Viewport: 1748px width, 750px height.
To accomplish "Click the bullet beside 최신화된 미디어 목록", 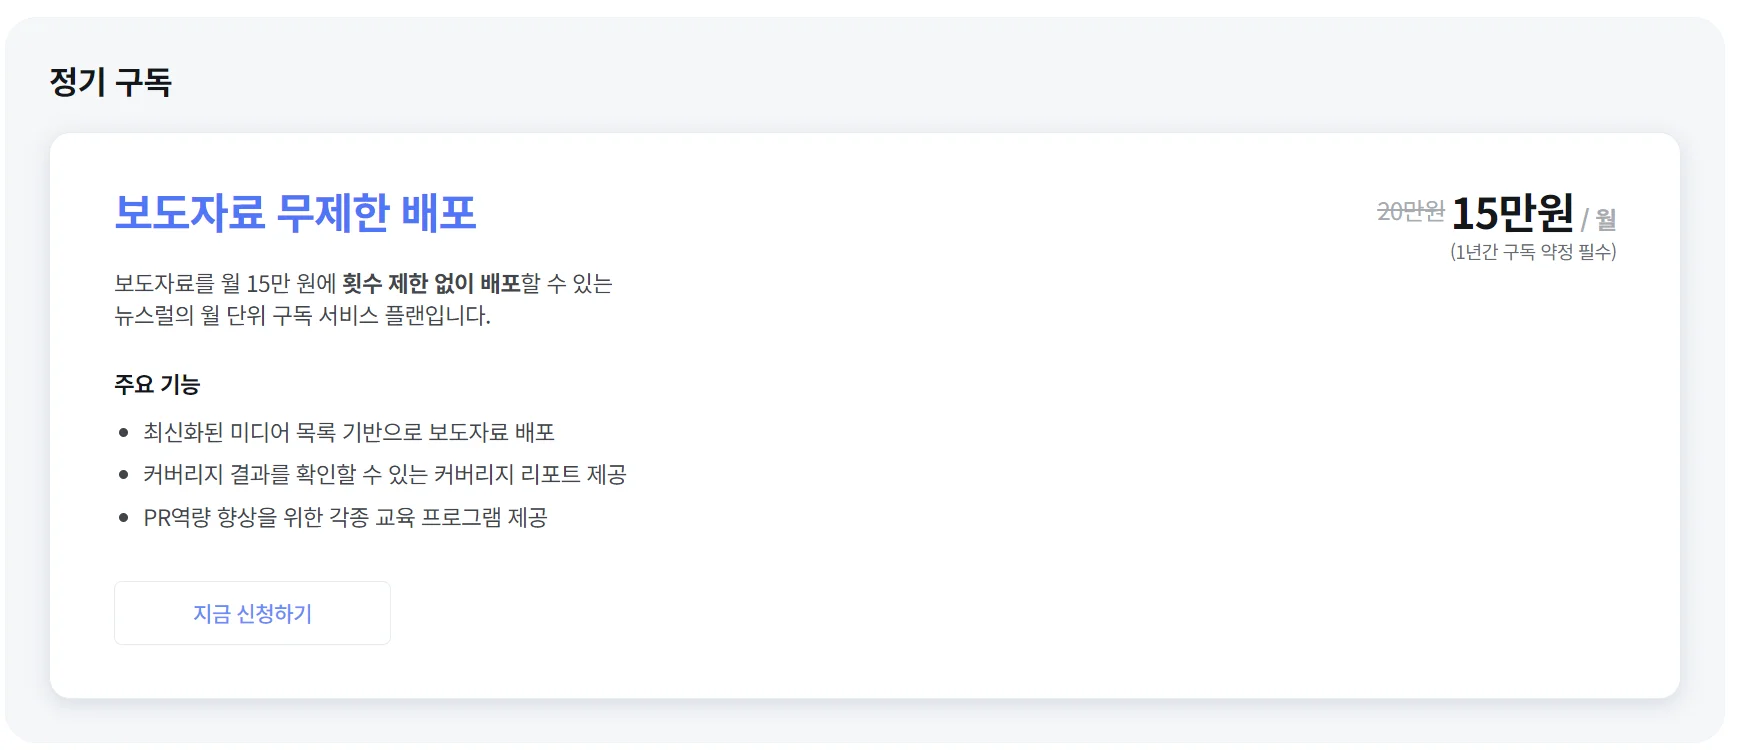I will coord(122,432).
